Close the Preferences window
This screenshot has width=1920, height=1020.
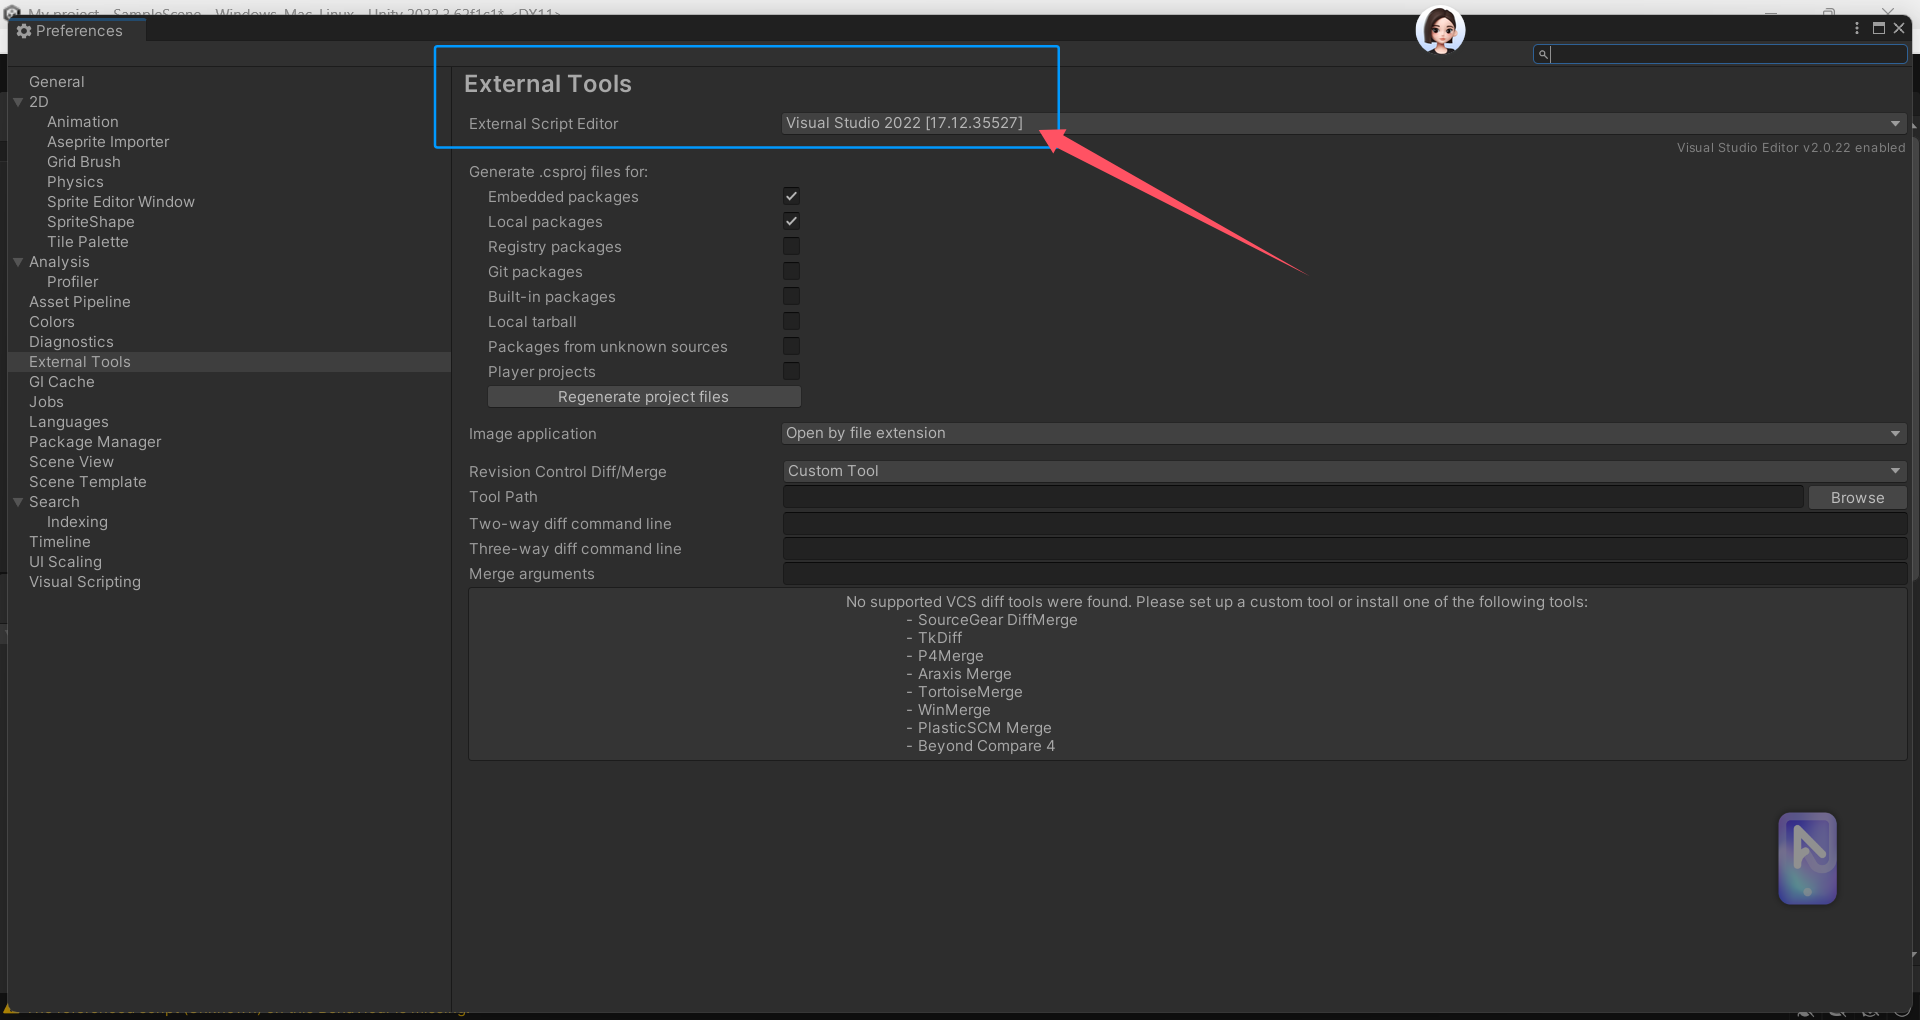tap(1899, 29)
